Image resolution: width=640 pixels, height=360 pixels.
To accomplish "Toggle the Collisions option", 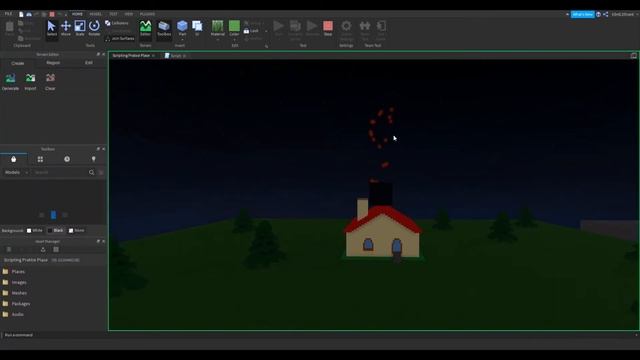I will pos(117,23).
